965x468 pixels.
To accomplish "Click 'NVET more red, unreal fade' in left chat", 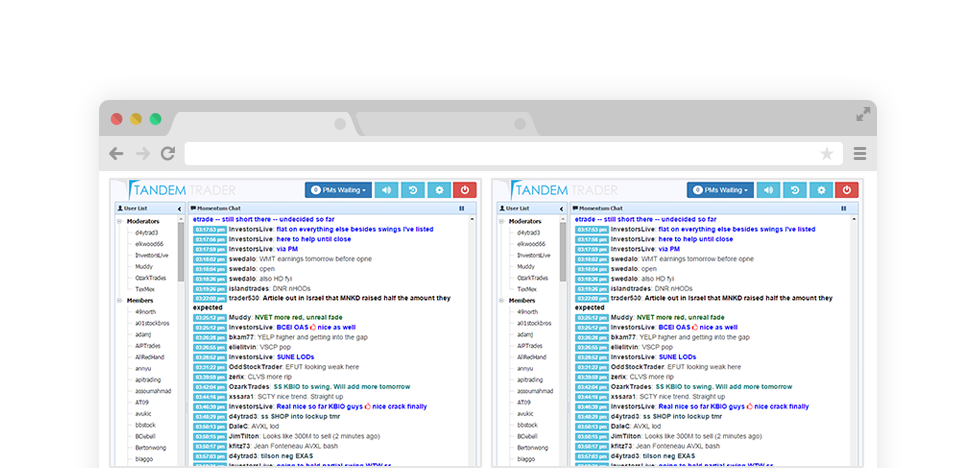I will tap(298, 318).
